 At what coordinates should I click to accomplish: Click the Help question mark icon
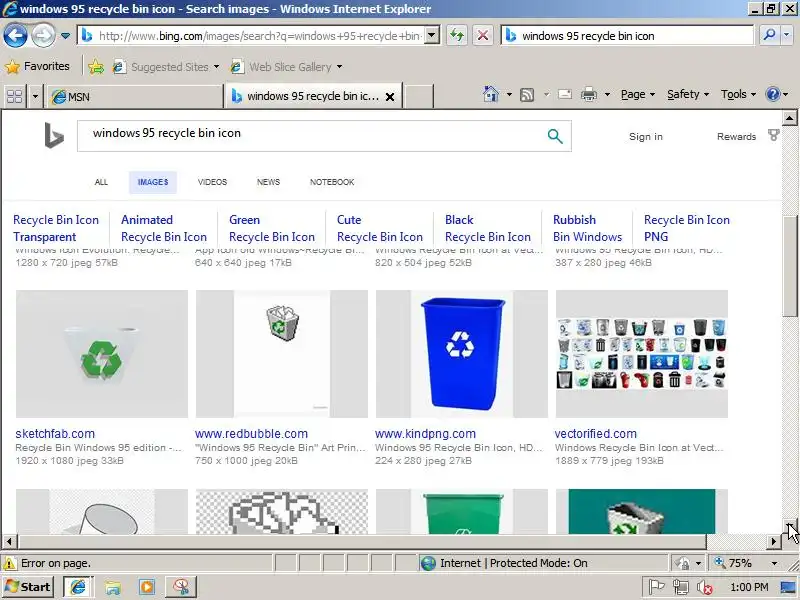coord(772,94)
